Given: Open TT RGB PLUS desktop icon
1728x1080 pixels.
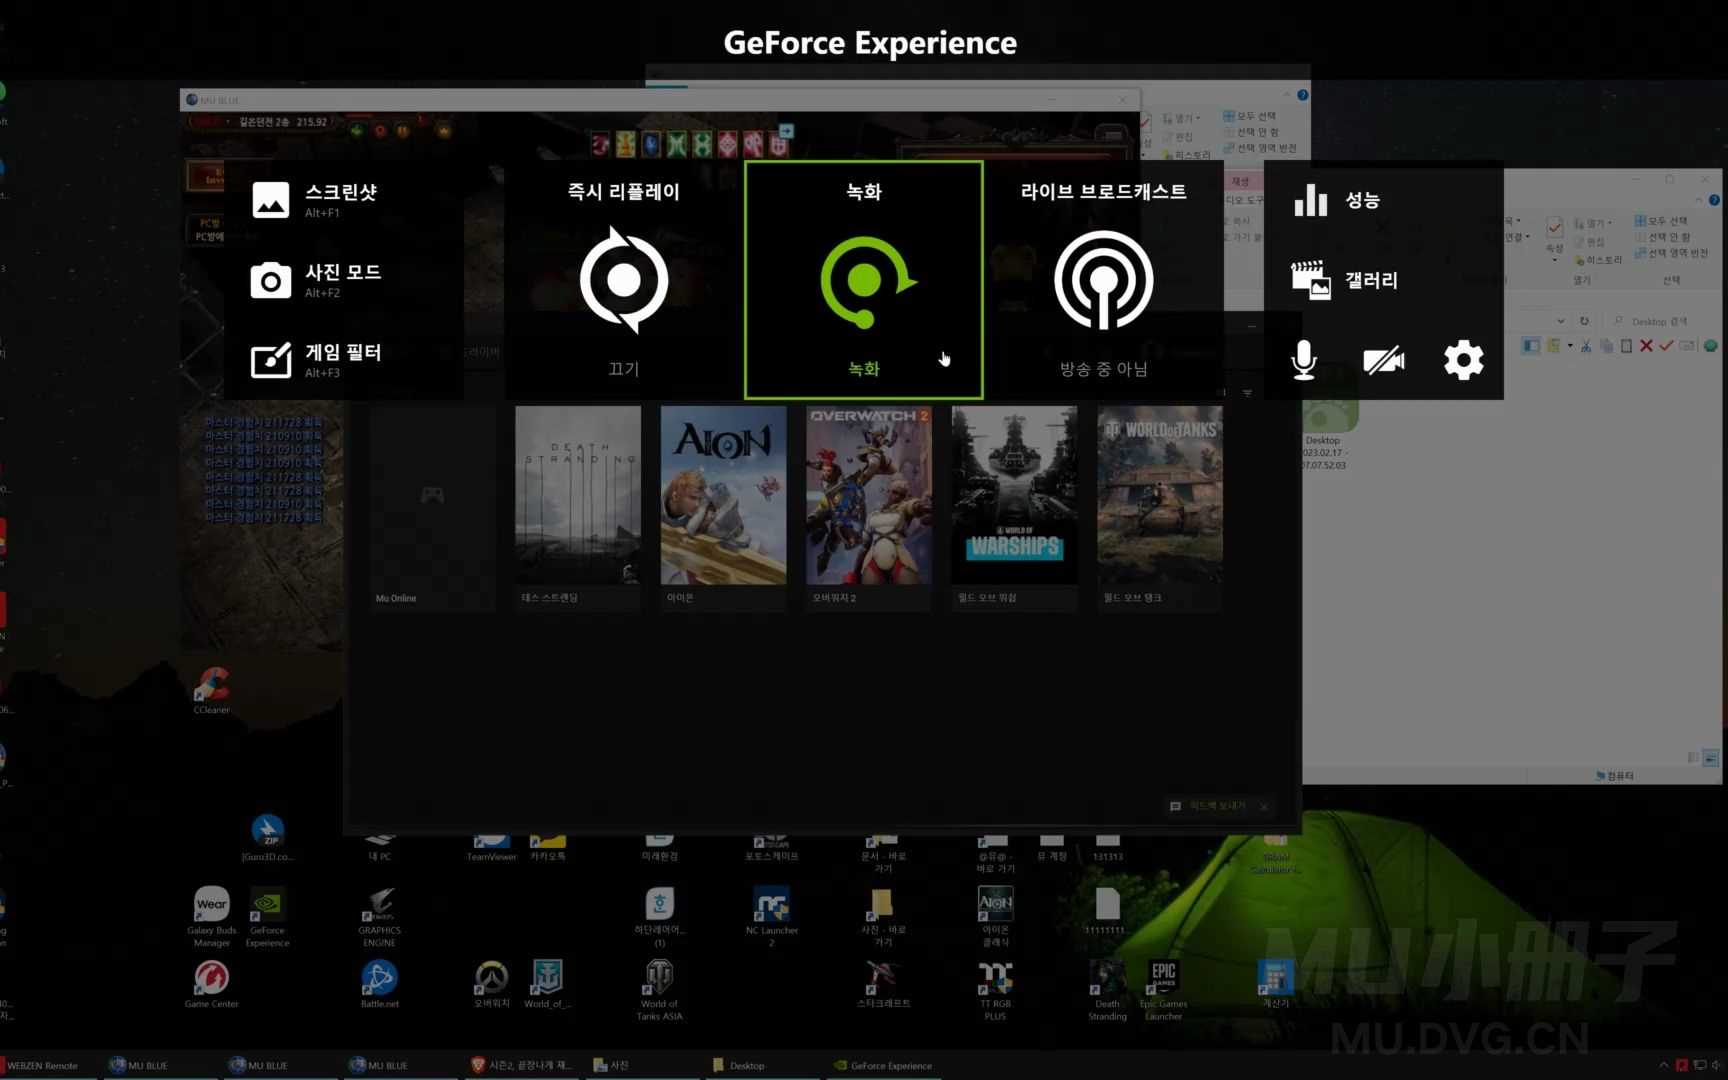Looking at the screenshot, I should pos(995,990).
